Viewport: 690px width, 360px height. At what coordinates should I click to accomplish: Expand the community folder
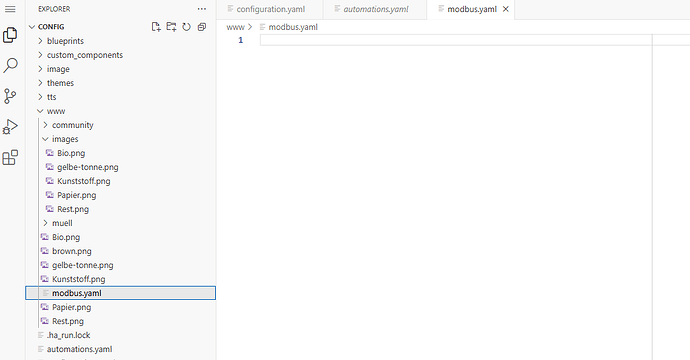coord(120,125)
